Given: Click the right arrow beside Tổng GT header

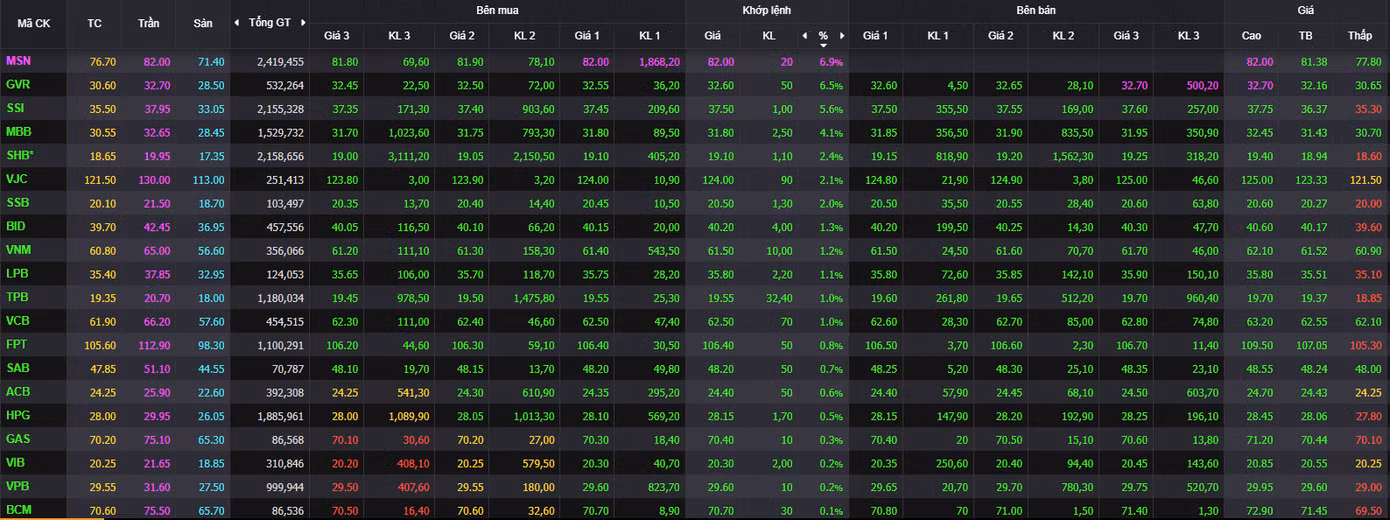Looking at the screenshot, I should (303, 22).
